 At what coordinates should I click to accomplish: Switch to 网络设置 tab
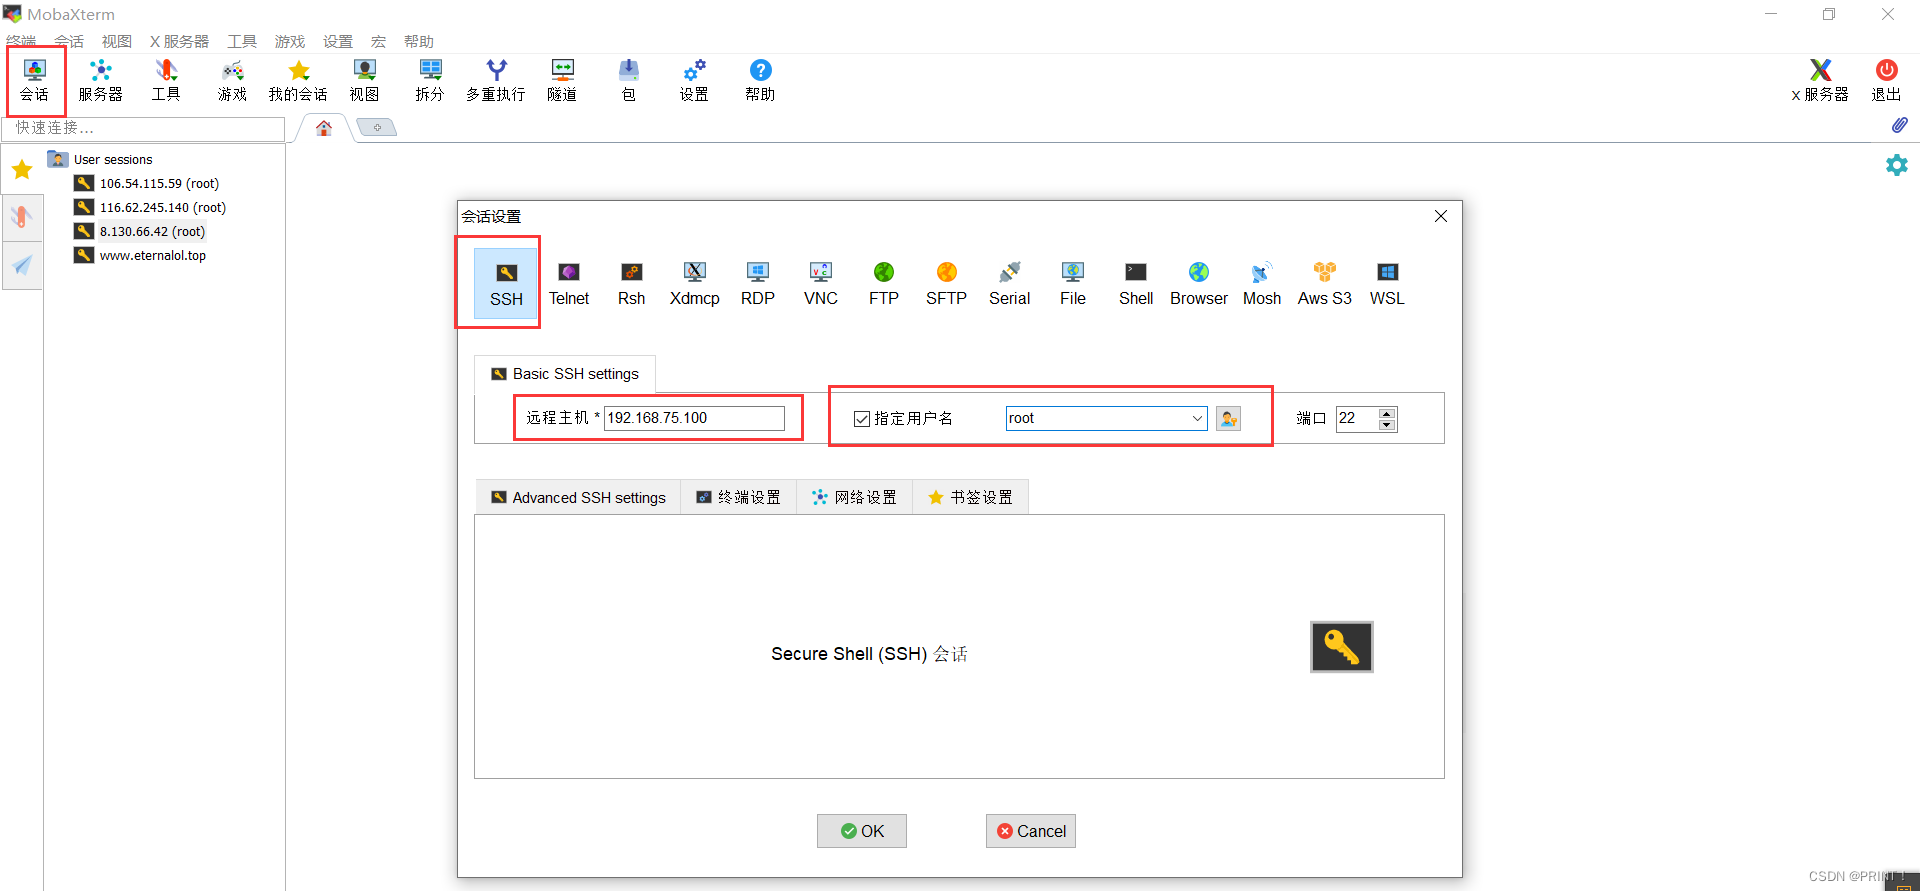[x=855, y=497]
